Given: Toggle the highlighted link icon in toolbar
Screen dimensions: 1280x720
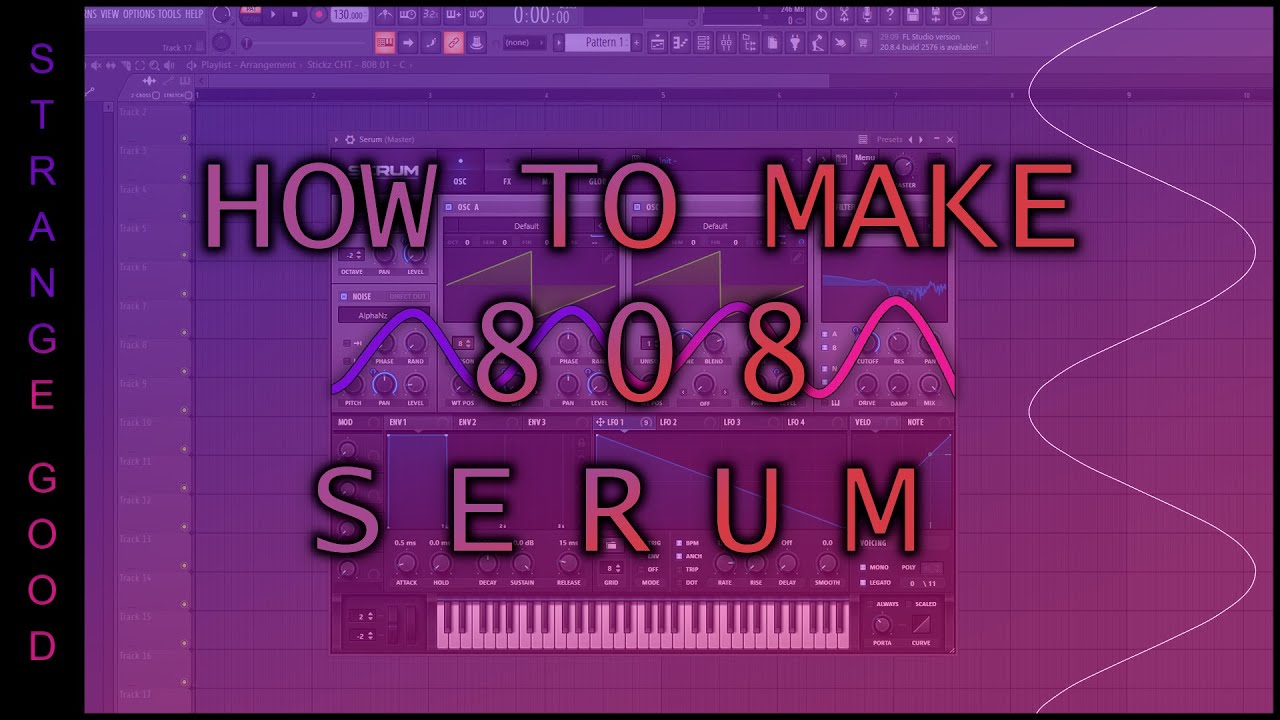Looking at the screenshot, I should coord(454,43).
